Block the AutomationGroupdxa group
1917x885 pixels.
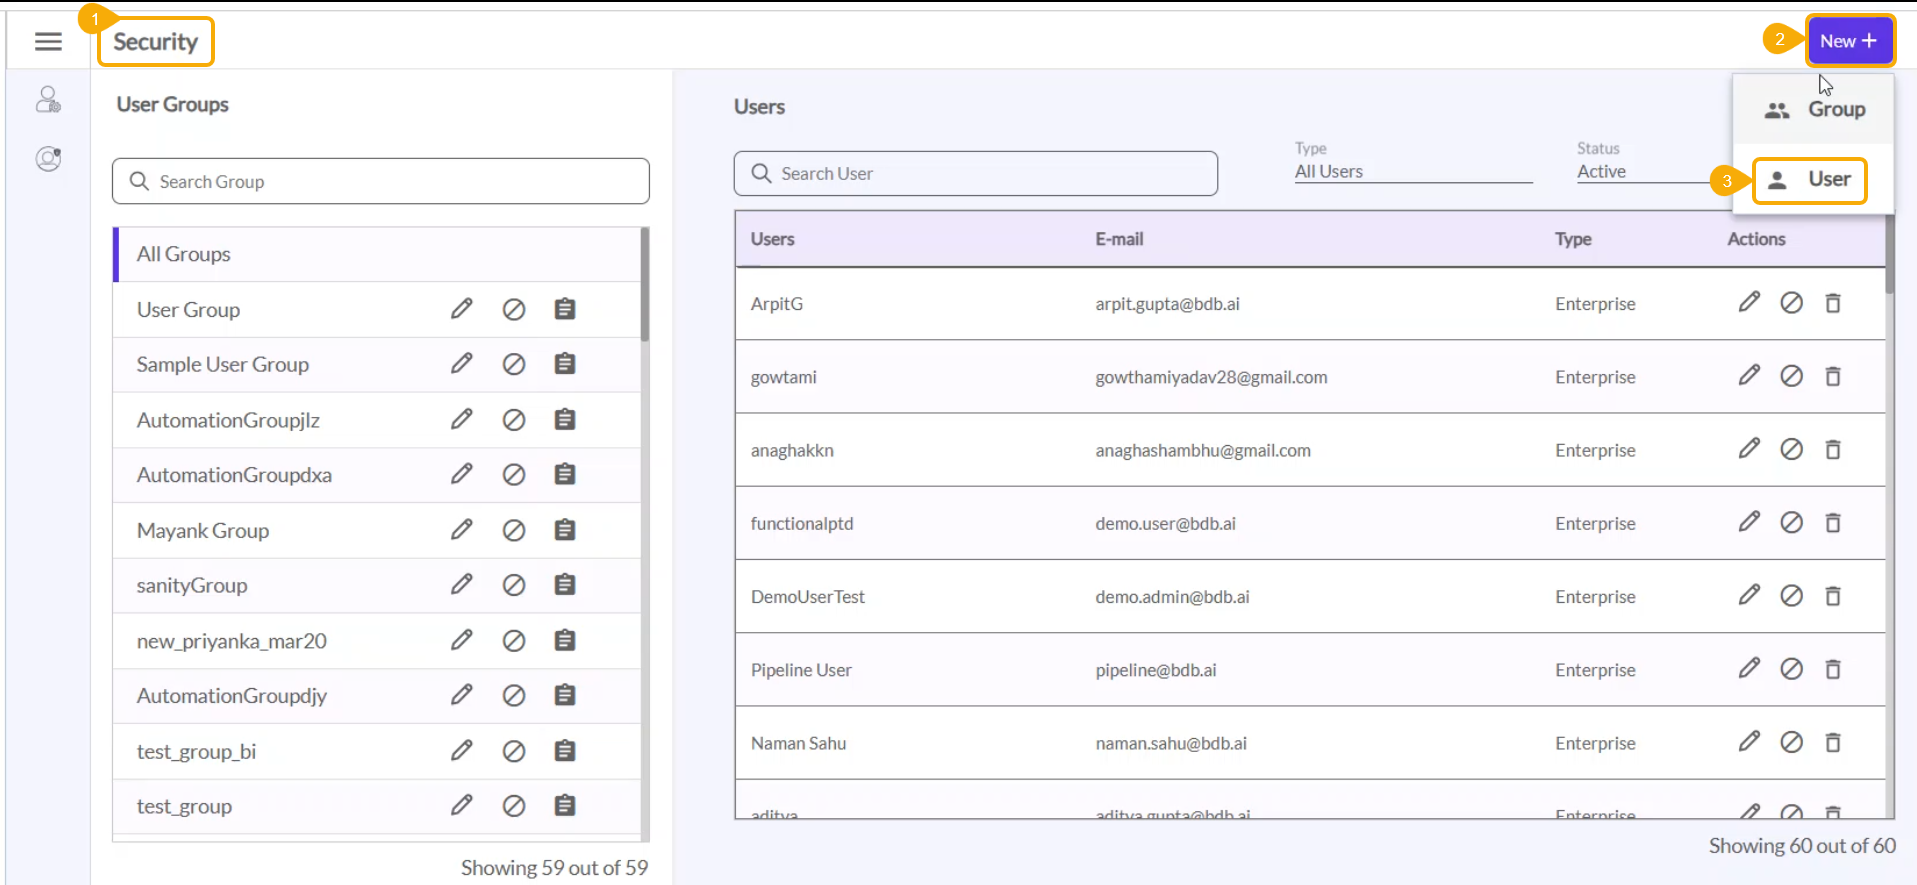514,475
